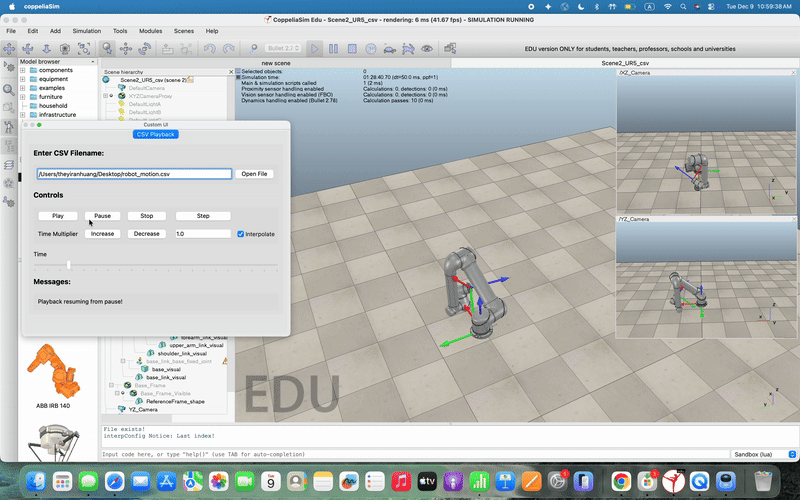Click the time multiplier value field
The height and width of the screenshot is (500, 800).
[x=203, y=234]
